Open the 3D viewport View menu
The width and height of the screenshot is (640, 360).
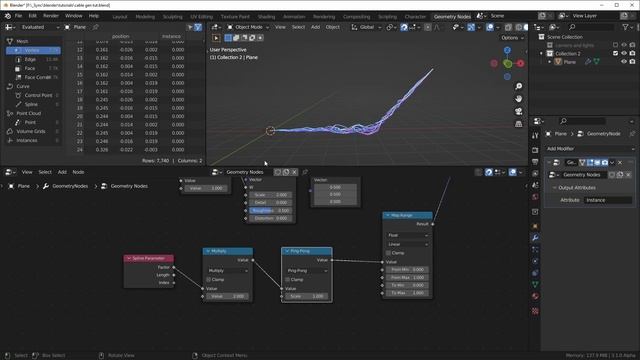[x=280, y=27]
